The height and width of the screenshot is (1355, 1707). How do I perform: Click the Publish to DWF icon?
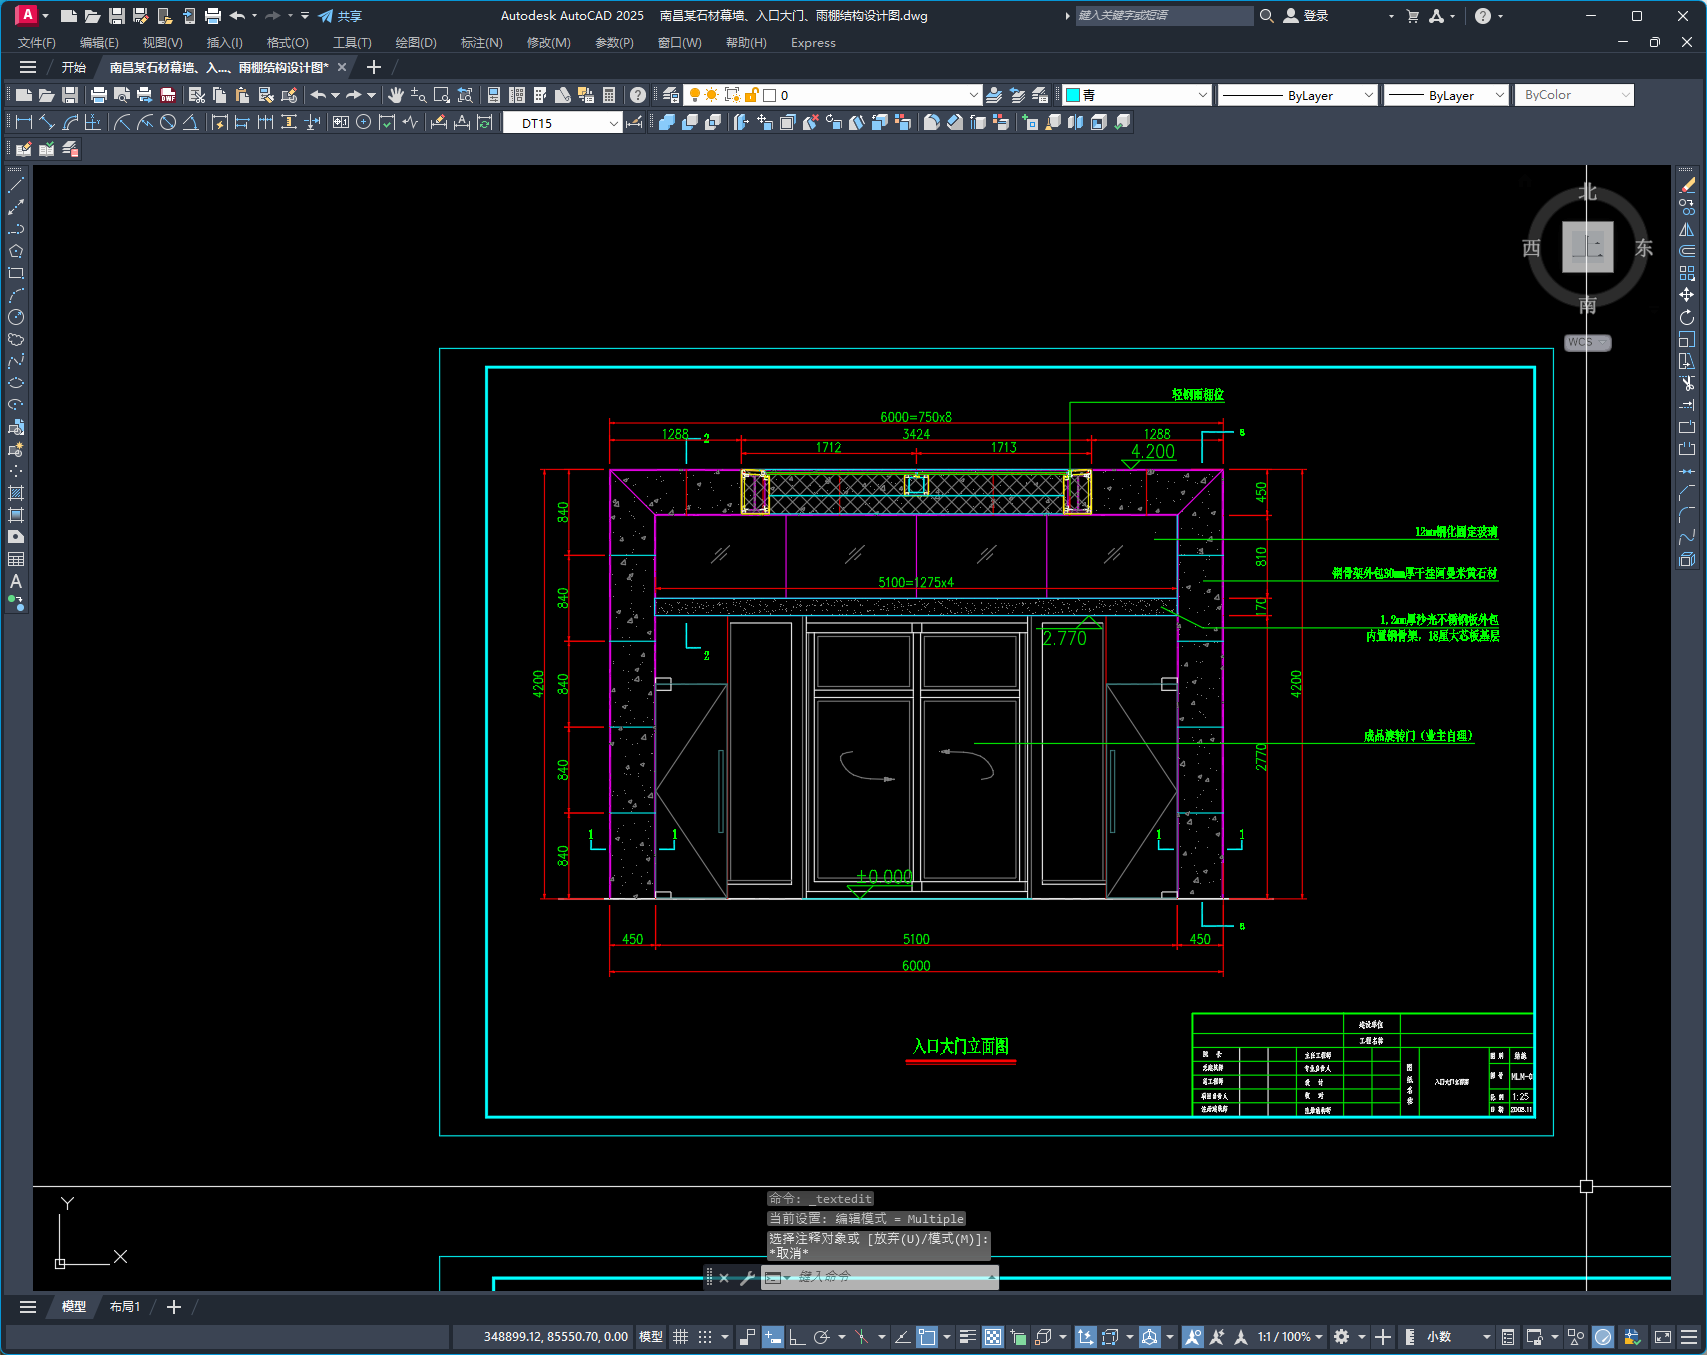click(168, 95)
